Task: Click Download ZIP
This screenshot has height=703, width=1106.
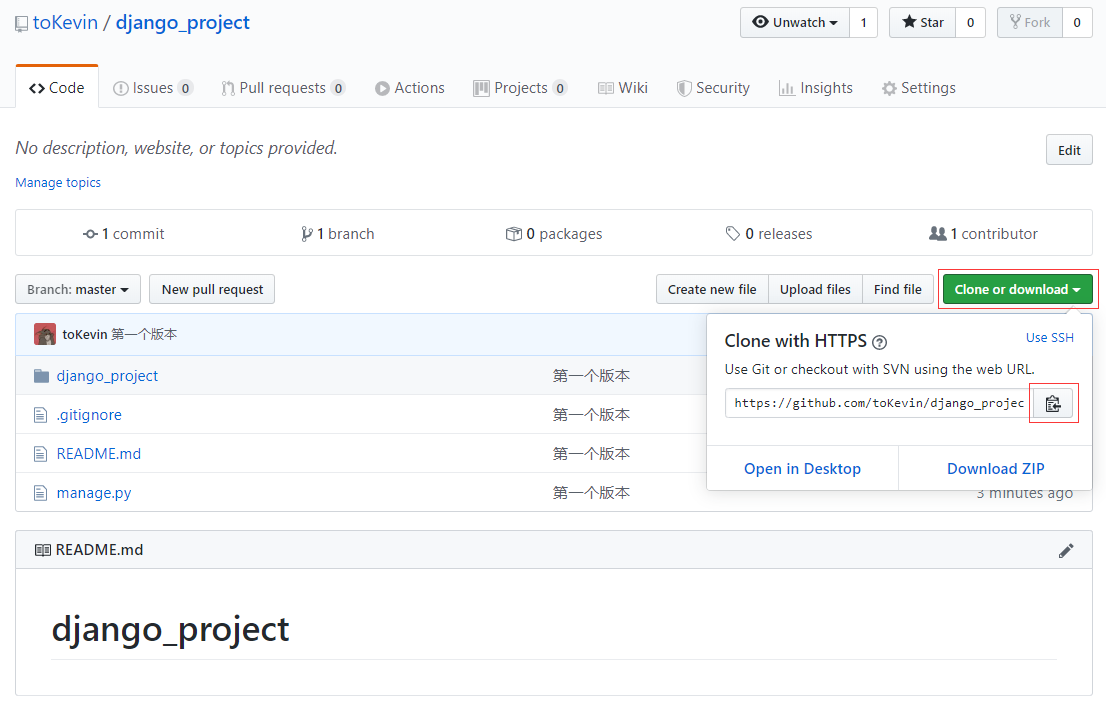Action: point(995,469)
